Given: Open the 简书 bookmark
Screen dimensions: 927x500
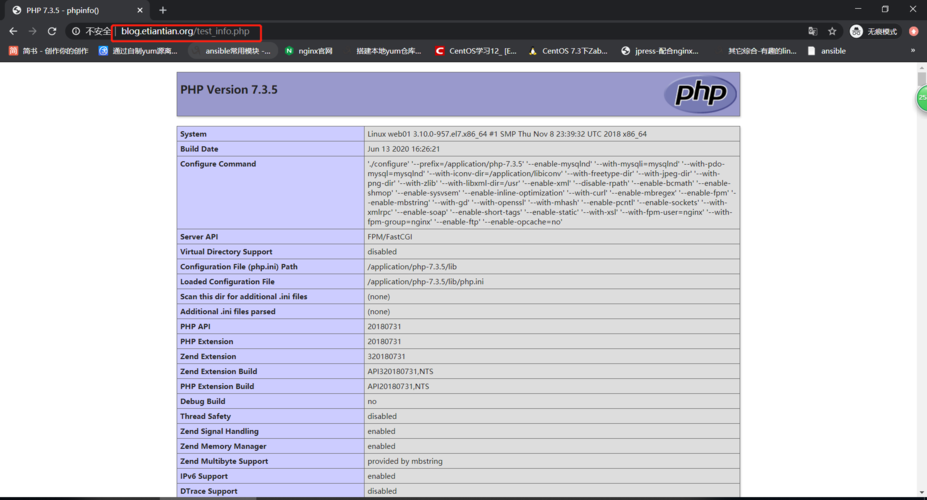Looking at the screenshot, I should pos(48,51).
